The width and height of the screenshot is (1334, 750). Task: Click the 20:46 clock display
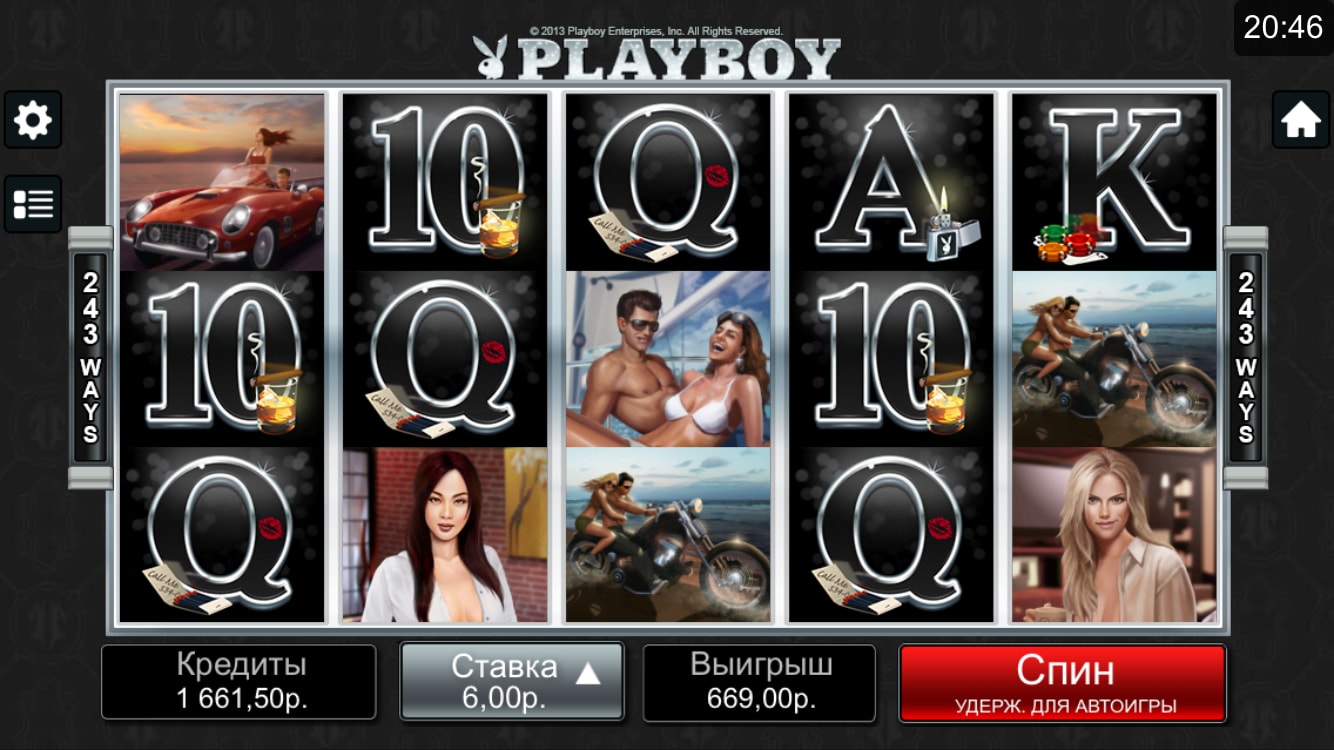pos(1283,27)
